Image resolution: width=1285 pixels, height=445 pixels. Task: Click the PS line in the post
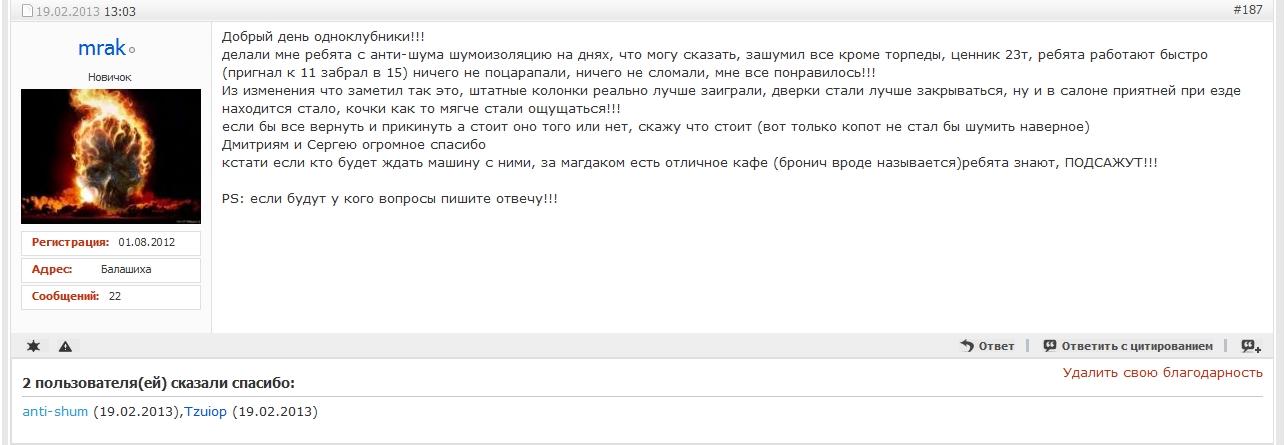point(390,199)
